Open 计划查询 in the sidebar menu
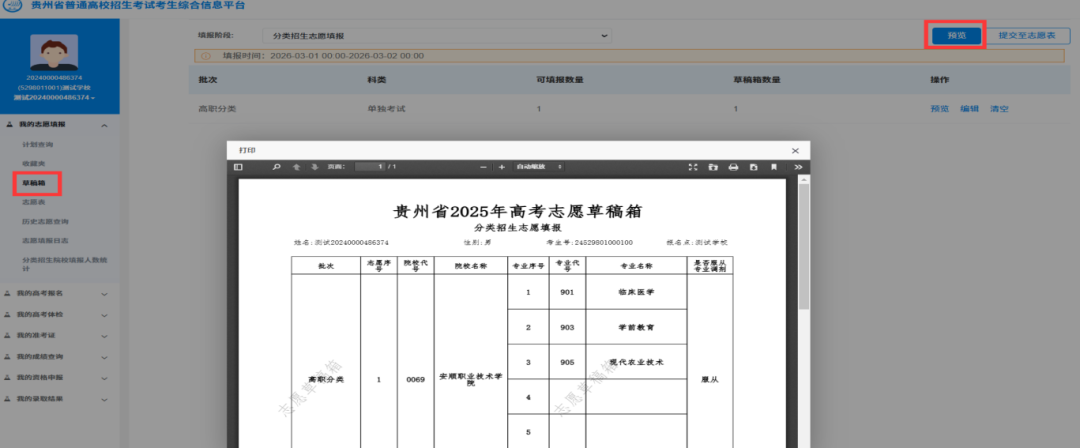This screenshot has height=448, width=1080. 37,145
